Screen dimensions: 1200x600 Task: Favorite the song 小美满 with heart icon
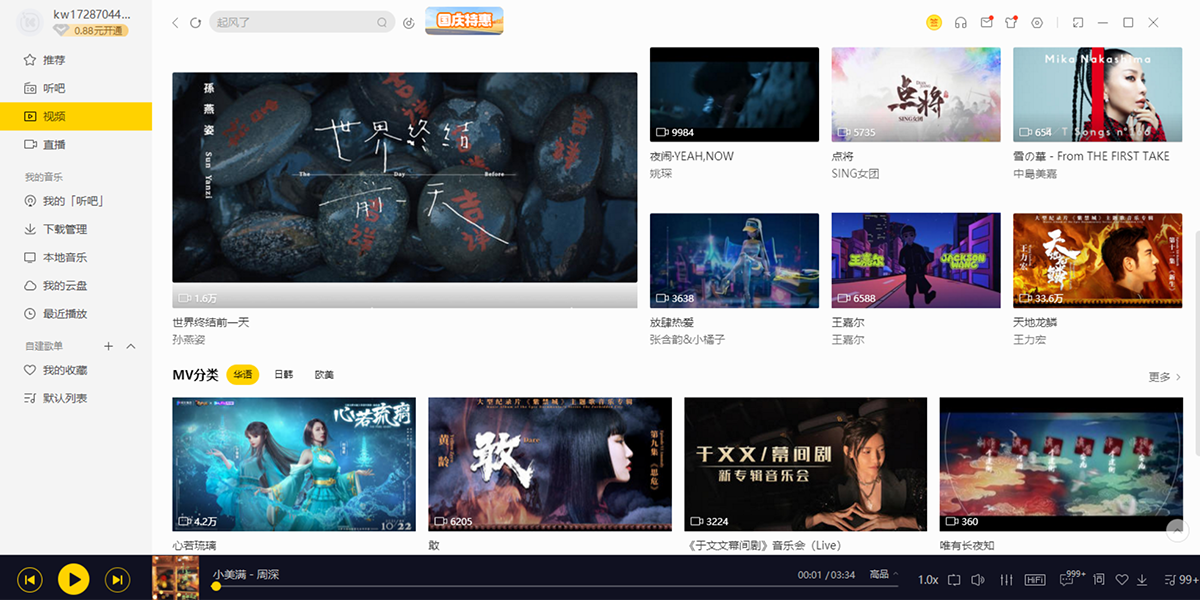point(1122,579)
